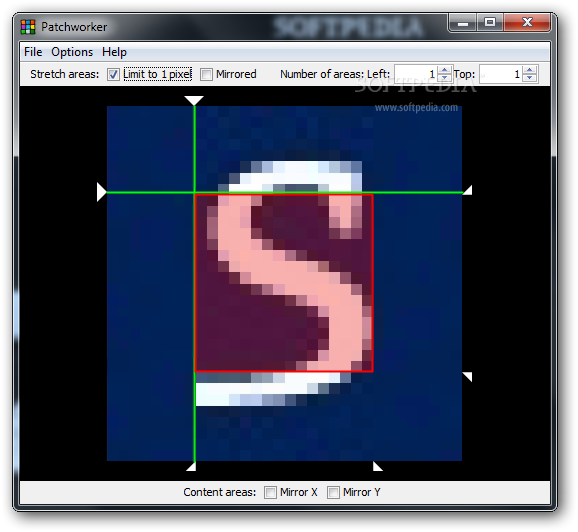
Task: Increase the Left number of areas
Action: tap(445, 70)
